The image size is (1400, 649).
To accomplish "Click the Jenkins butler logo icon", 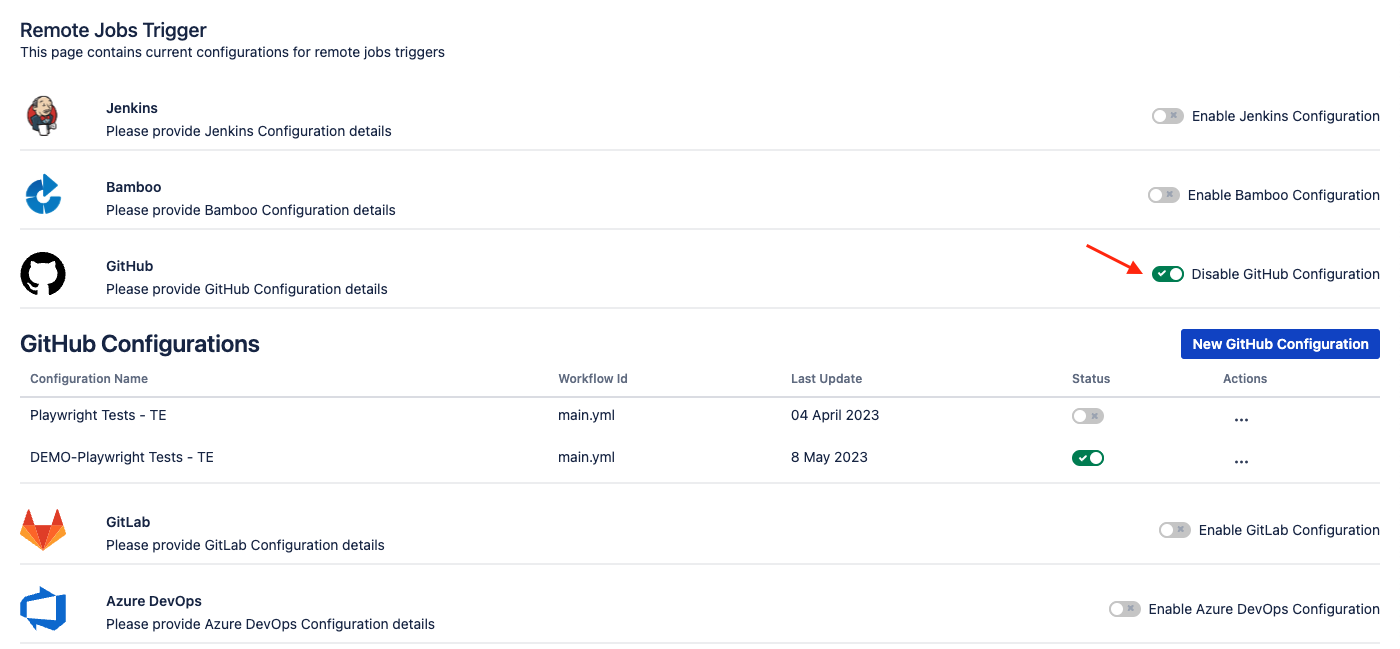I will (x=42, y=116).
